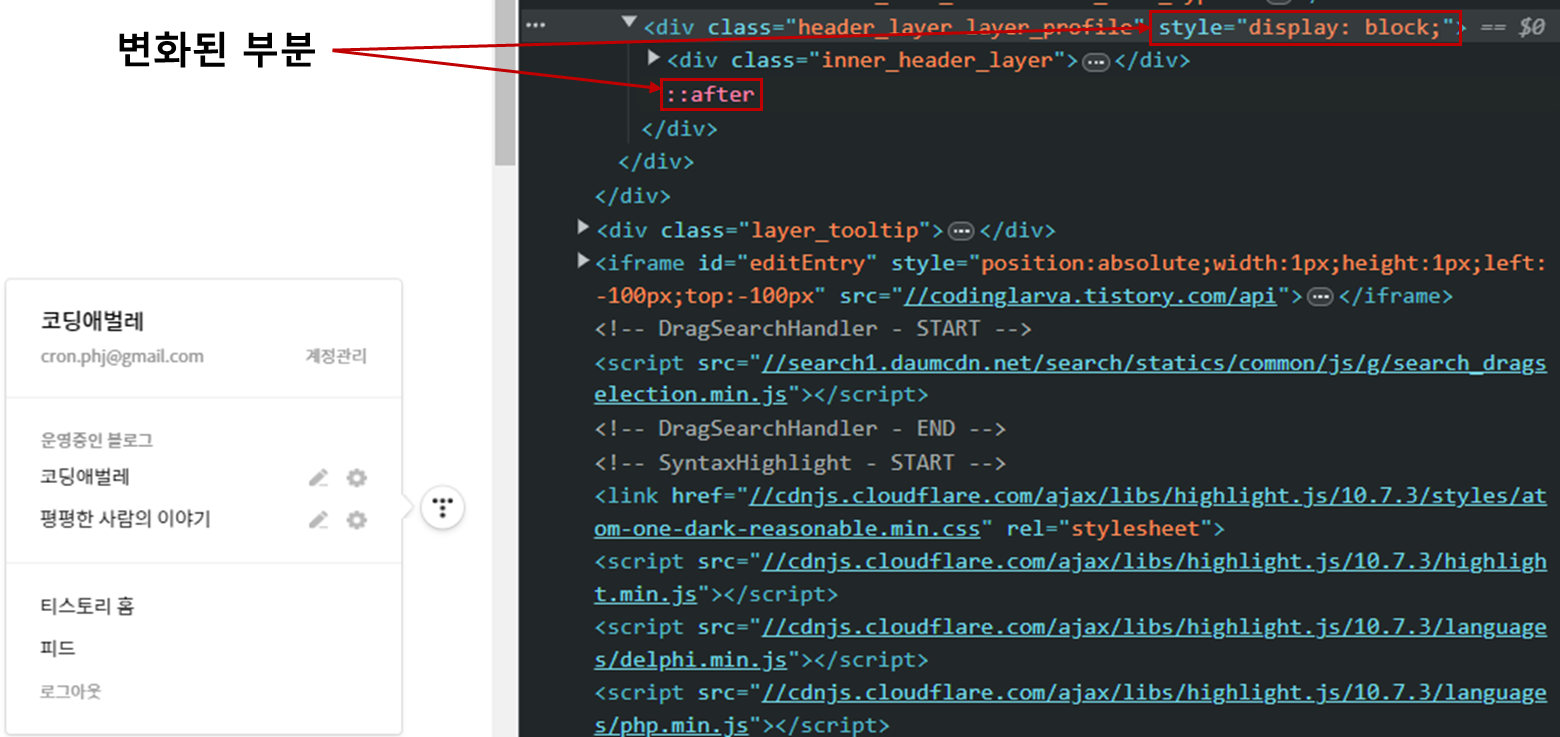Click the pencil icon beside 평평한 사람의 이야기
Image resolution: width=1560 pixels, height=737 pixels.
point(318,520)
